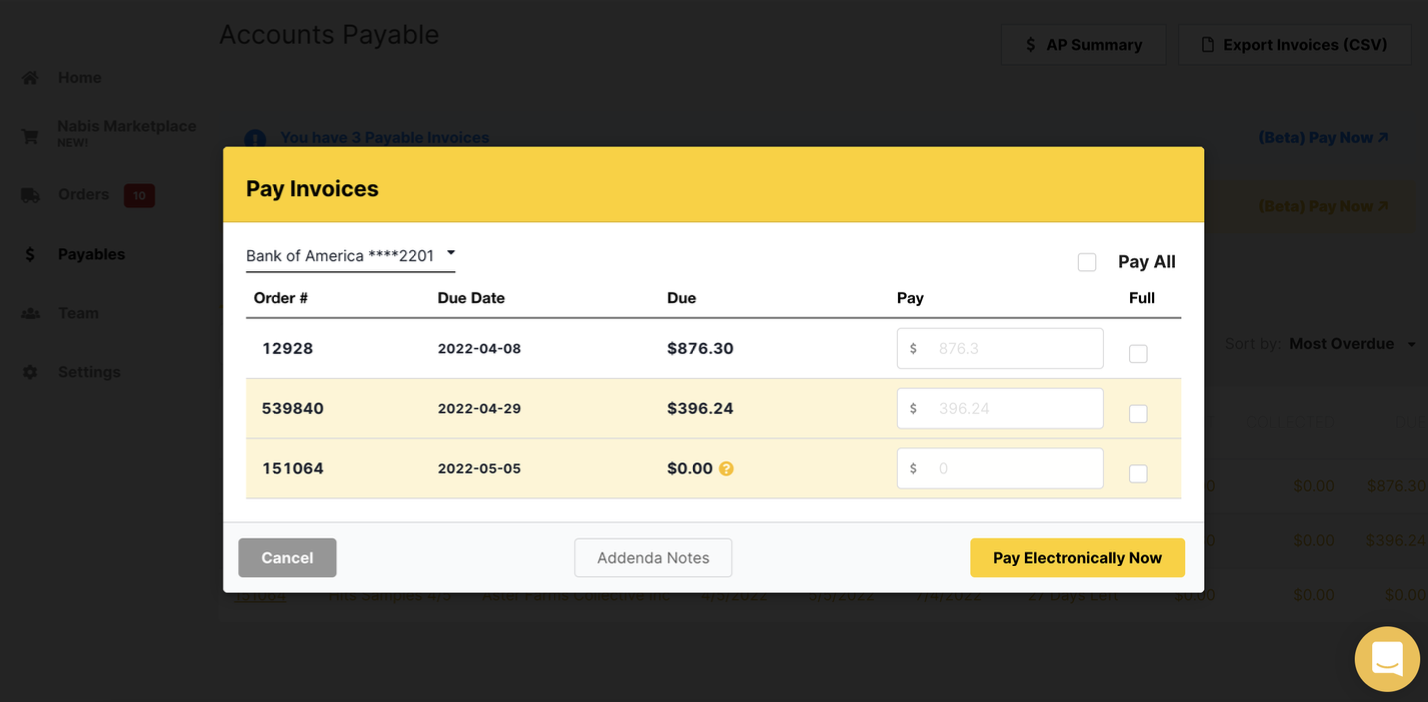Enable the Pay All checkbox
Image resolution: width=1428 pixels, height=702 pixels.
pyautogui.click(x=1087, y=262)
